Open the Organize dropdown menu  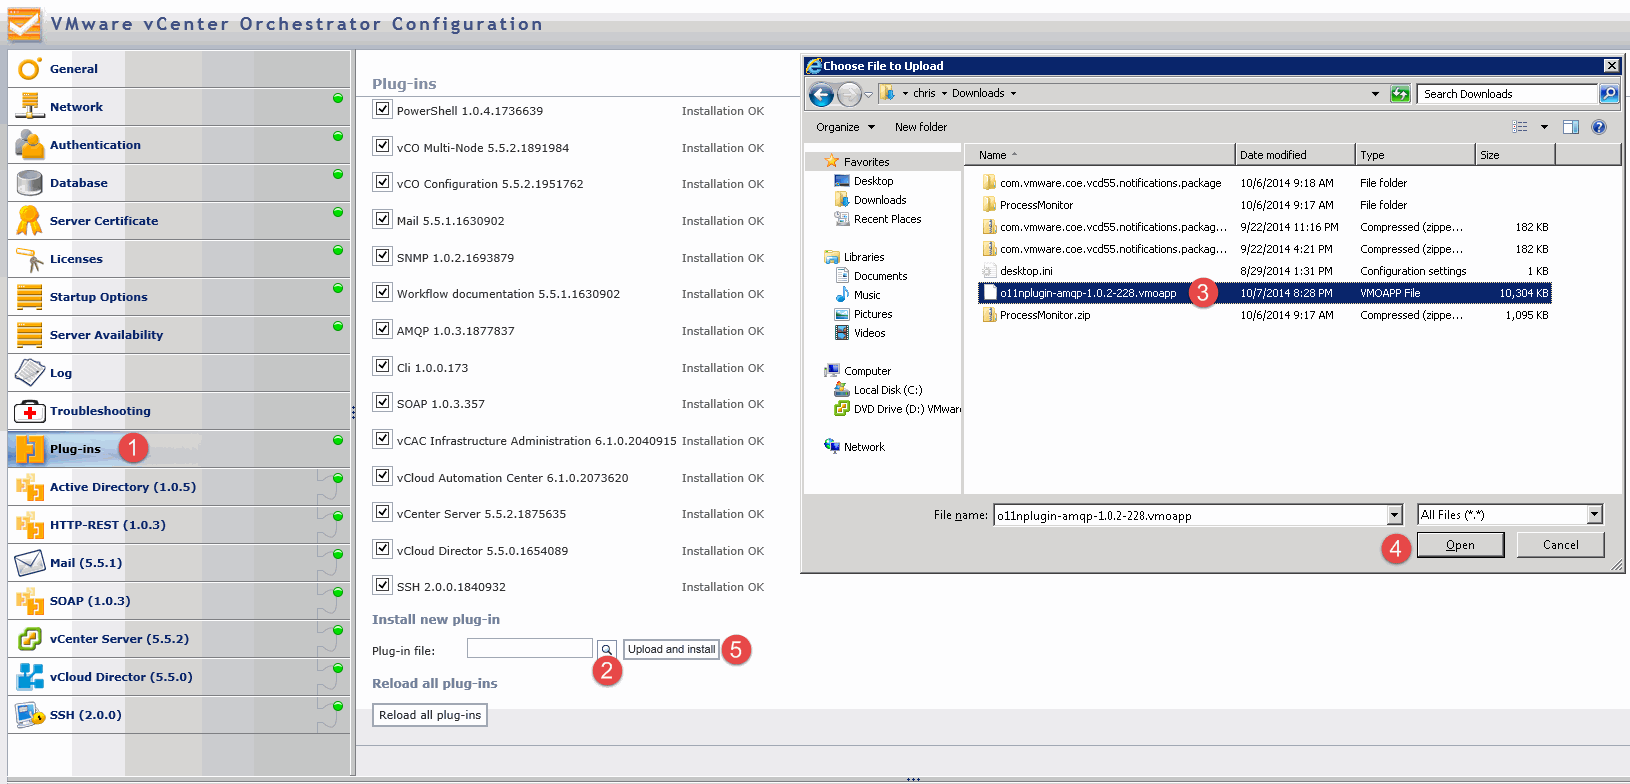pyautogui.click(x=845, y=127)
